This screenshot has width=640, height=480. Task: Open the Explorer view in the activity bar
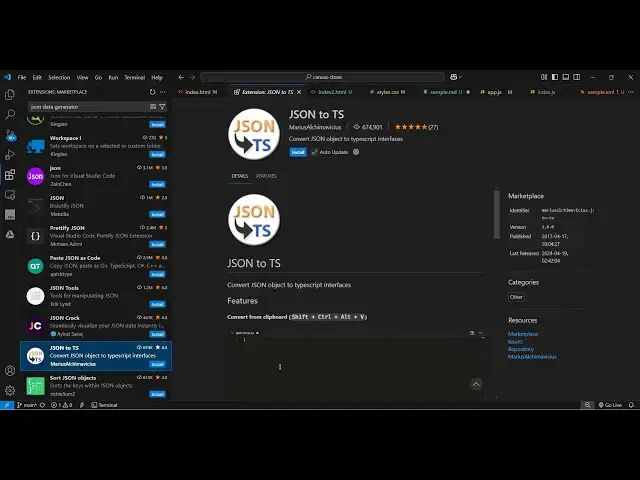tap(10, 95)
